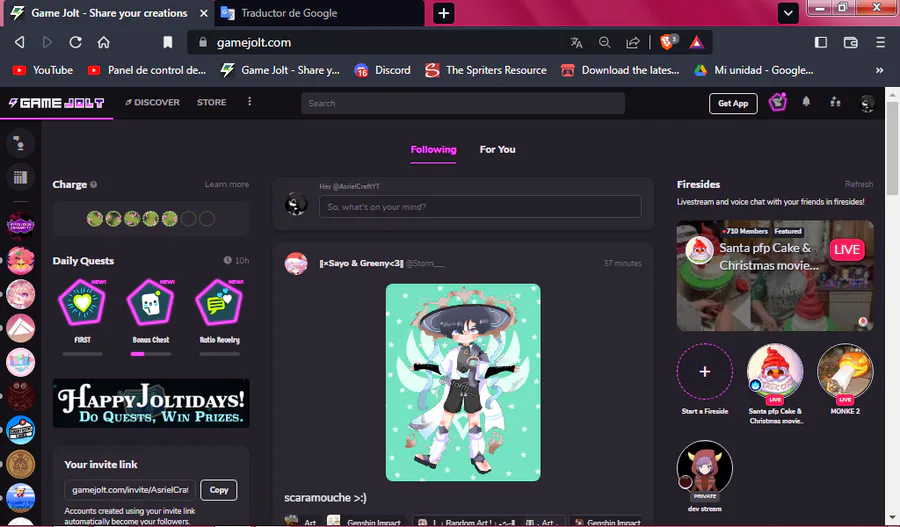Open the page translate icon in the address bar
Viewport: 900px width, 527px height.
[576, 42]
